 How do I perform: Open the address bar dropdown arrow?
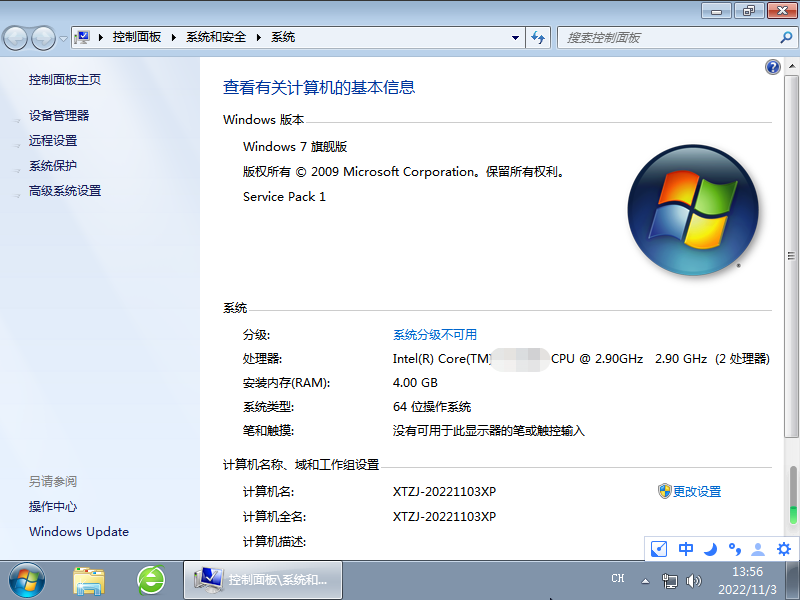[x=514, y=37]
